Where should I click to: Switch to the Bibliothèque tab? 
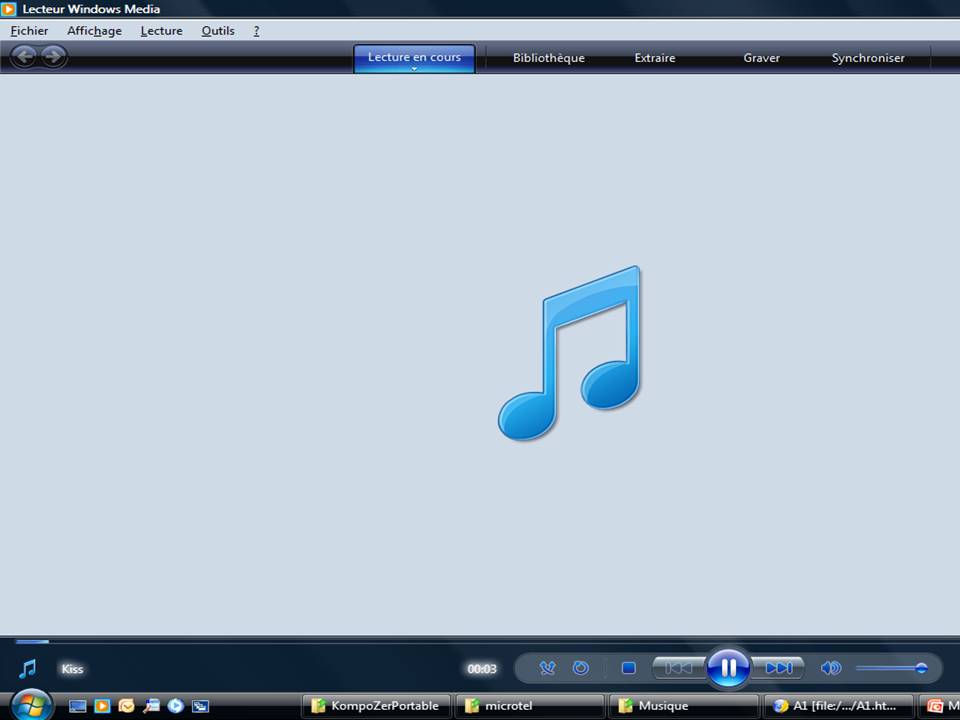coord(549,58)
